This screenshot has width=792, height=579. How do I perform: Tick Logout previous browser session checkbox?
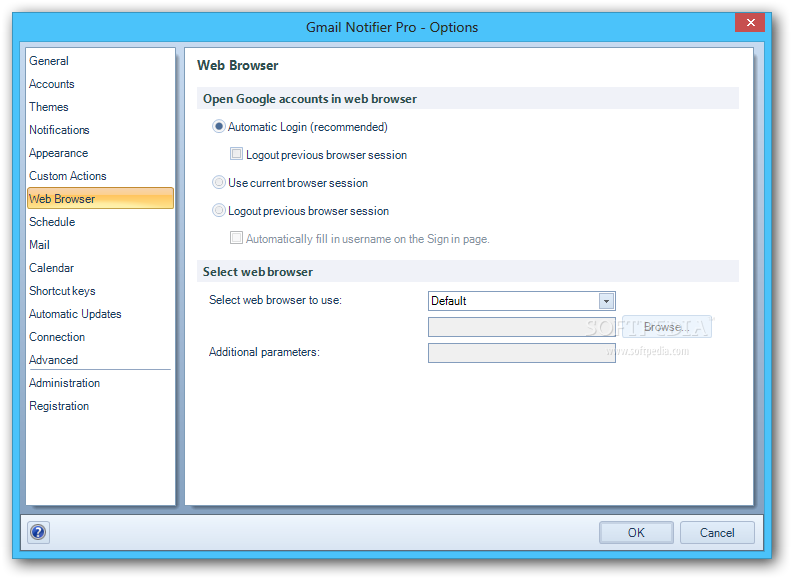click(x=236, y=154)
